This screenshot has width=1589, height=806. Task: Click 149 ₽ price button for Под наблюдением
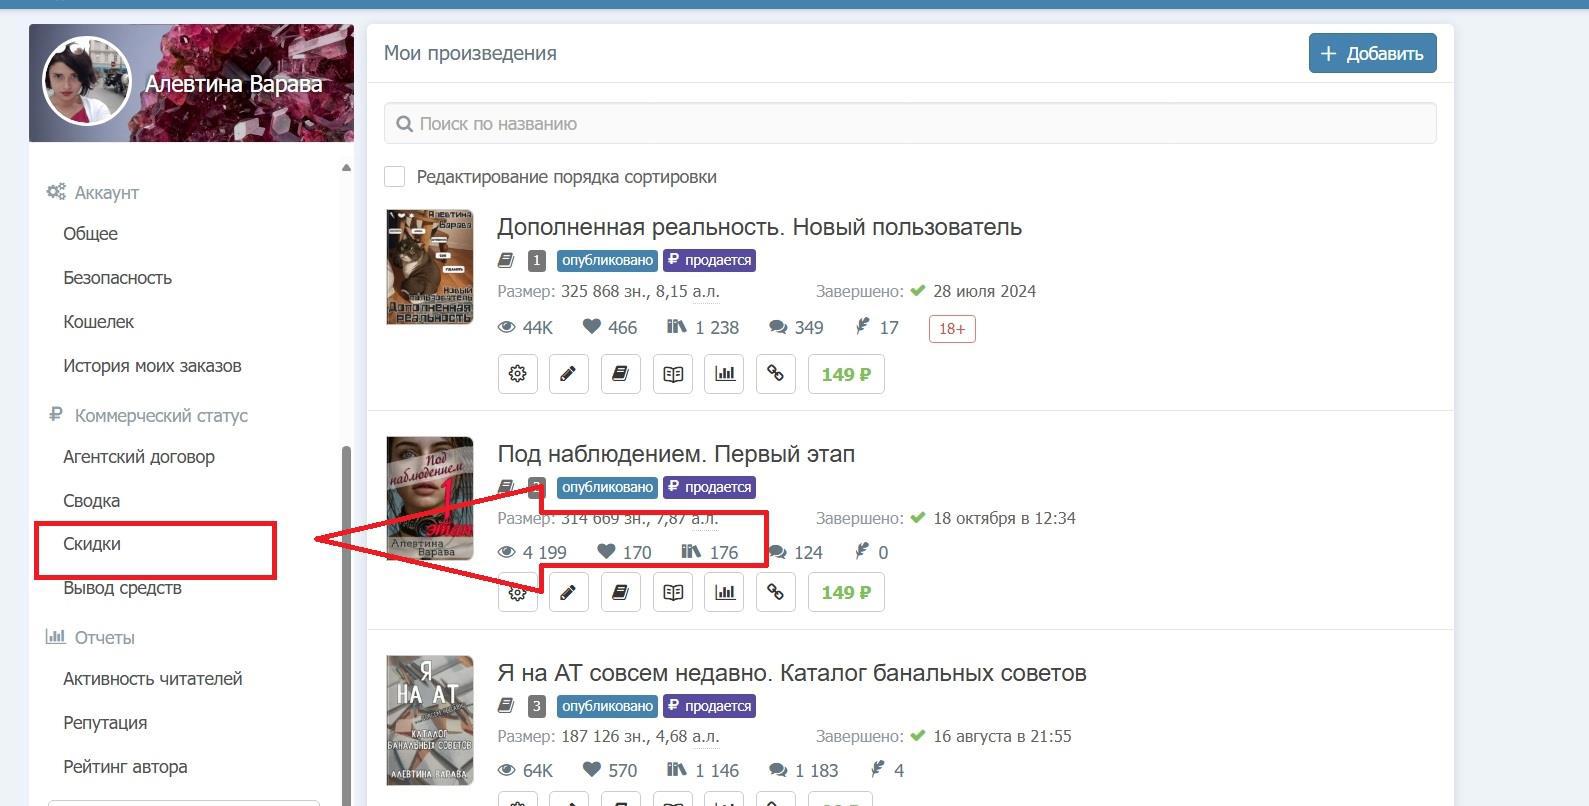[x=846, y=592]
